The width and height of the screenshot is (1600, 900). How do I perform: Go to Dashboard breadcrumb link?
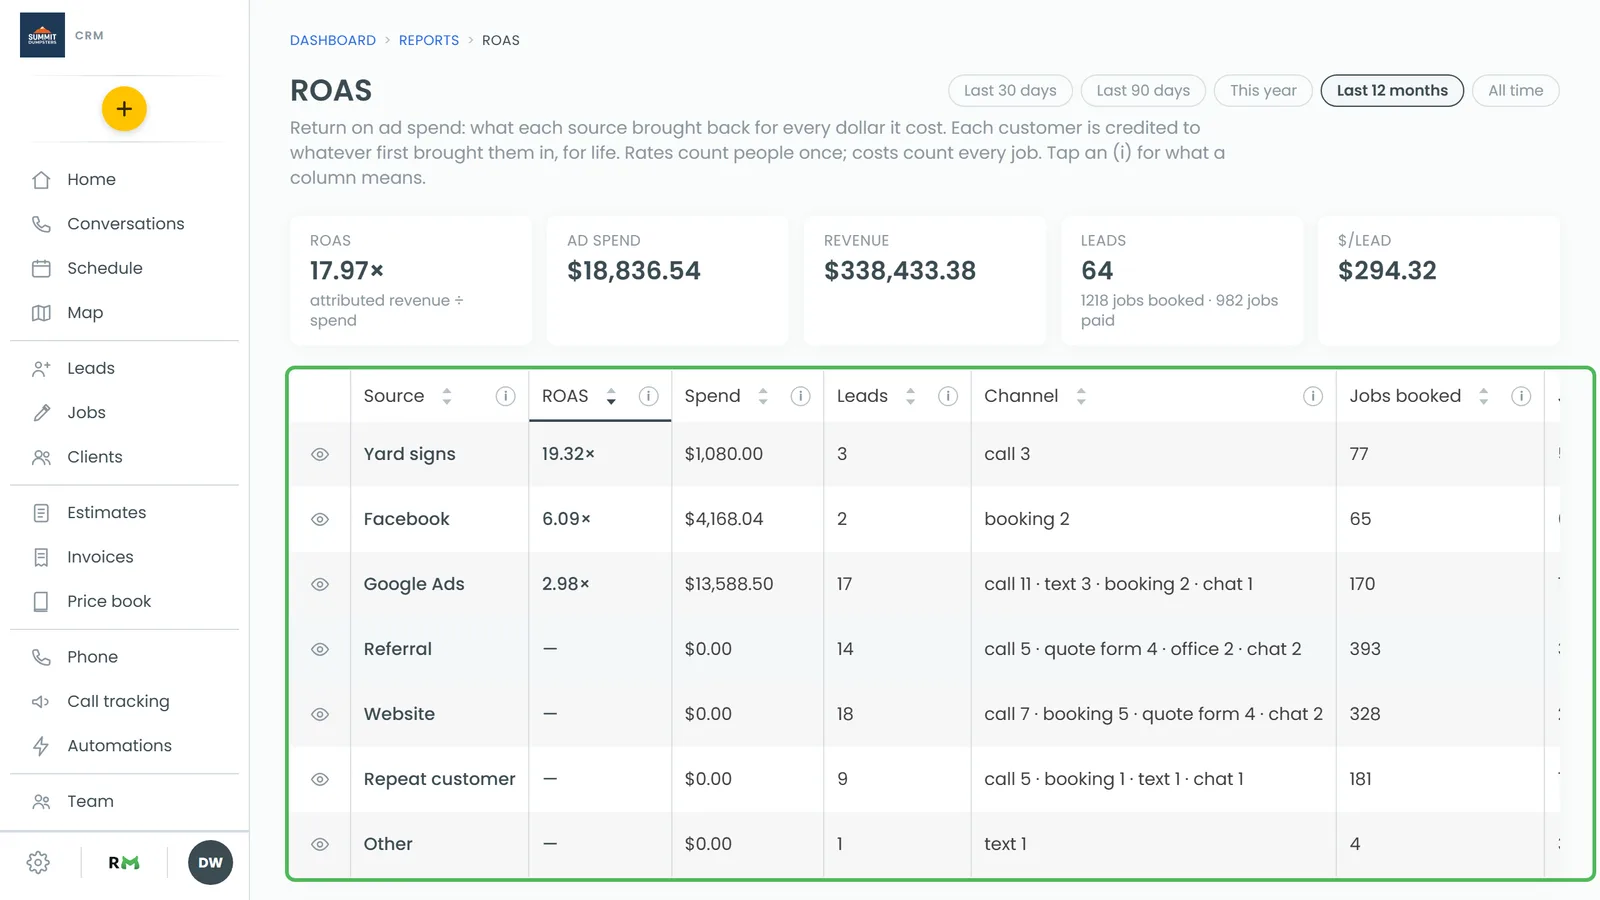click(x=333, y=40)
